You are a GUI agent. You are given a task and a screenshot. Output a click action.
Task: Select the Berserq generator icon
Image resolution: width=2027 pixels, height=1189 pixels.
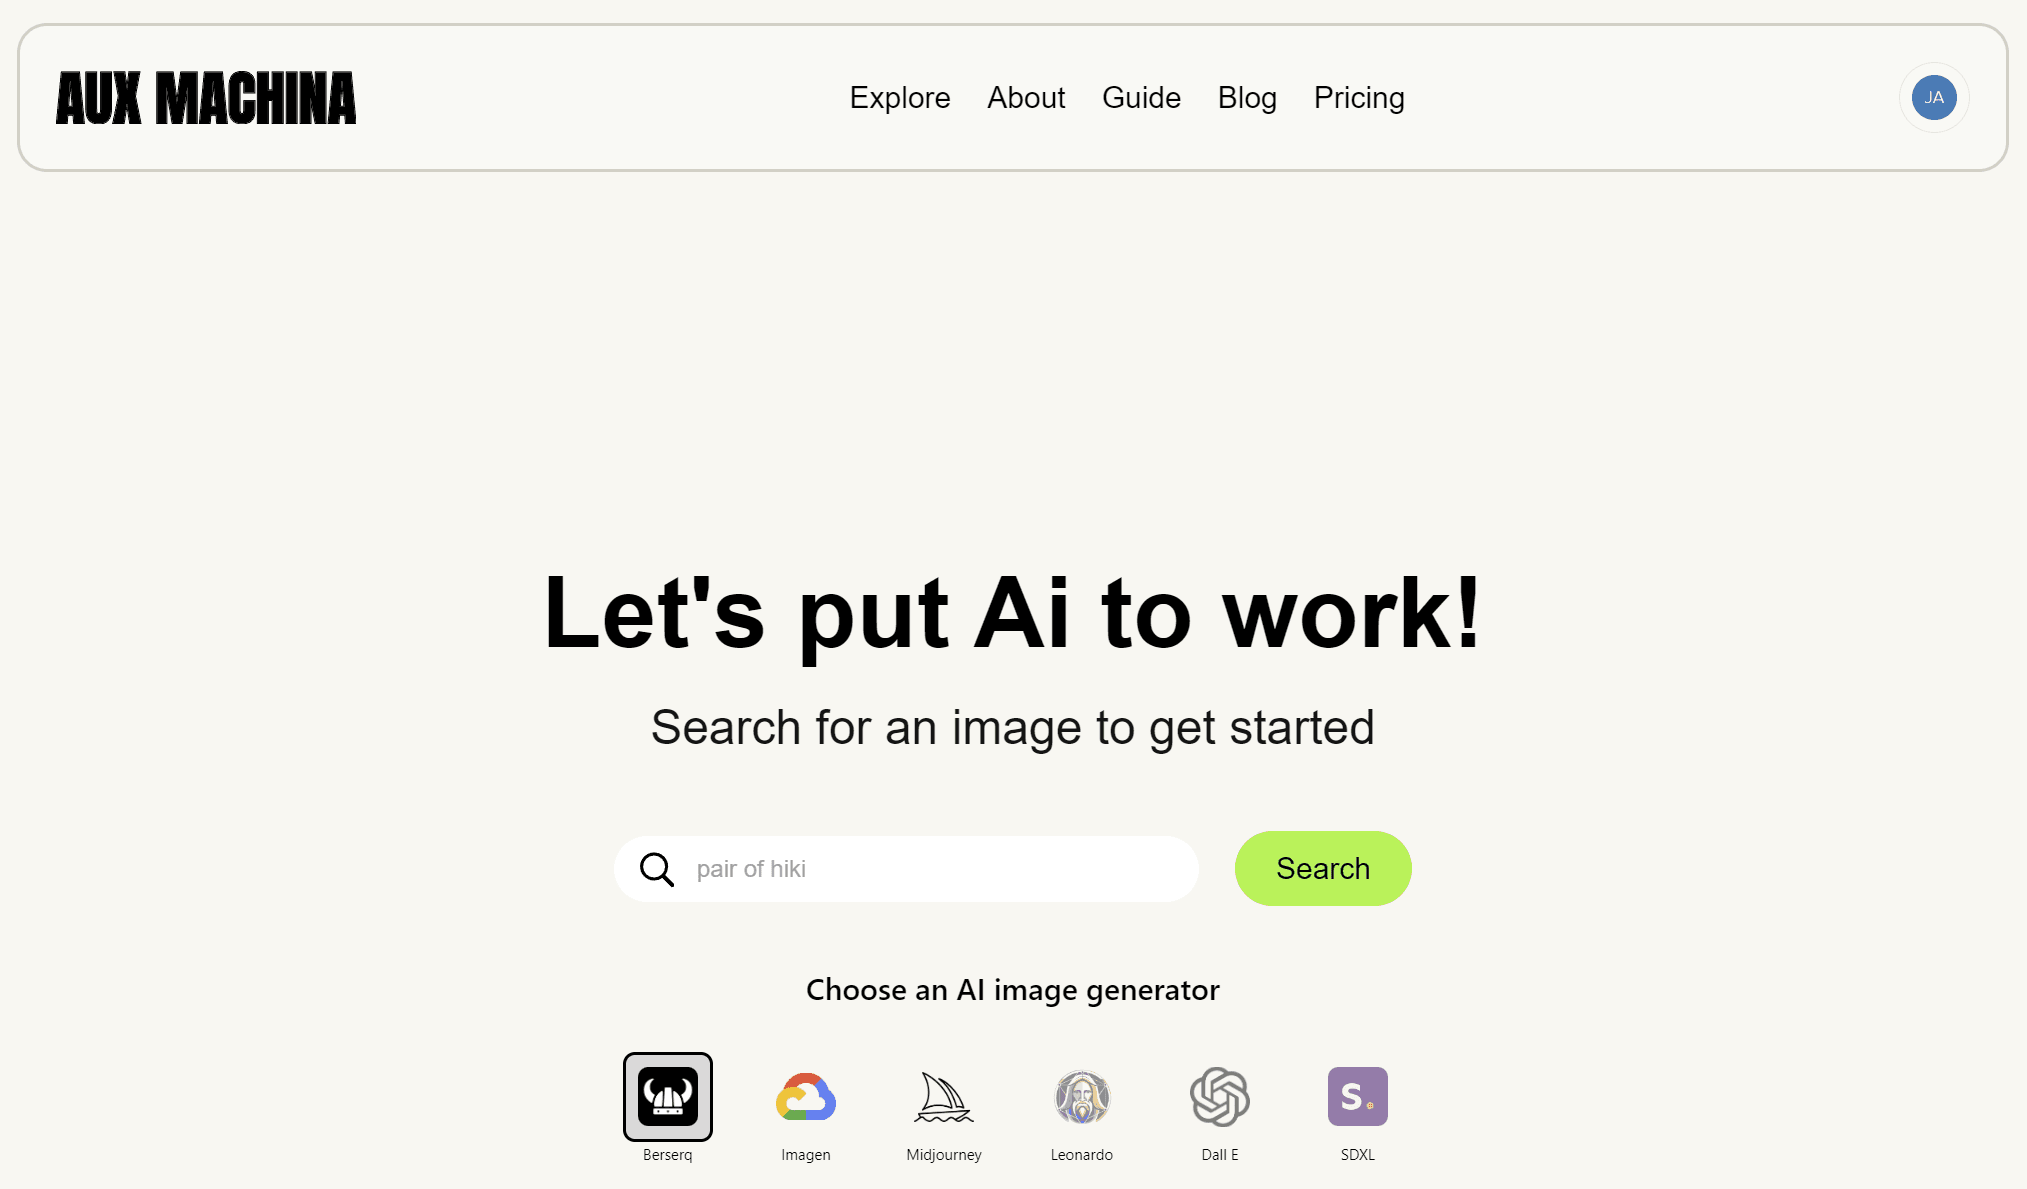667,1096
